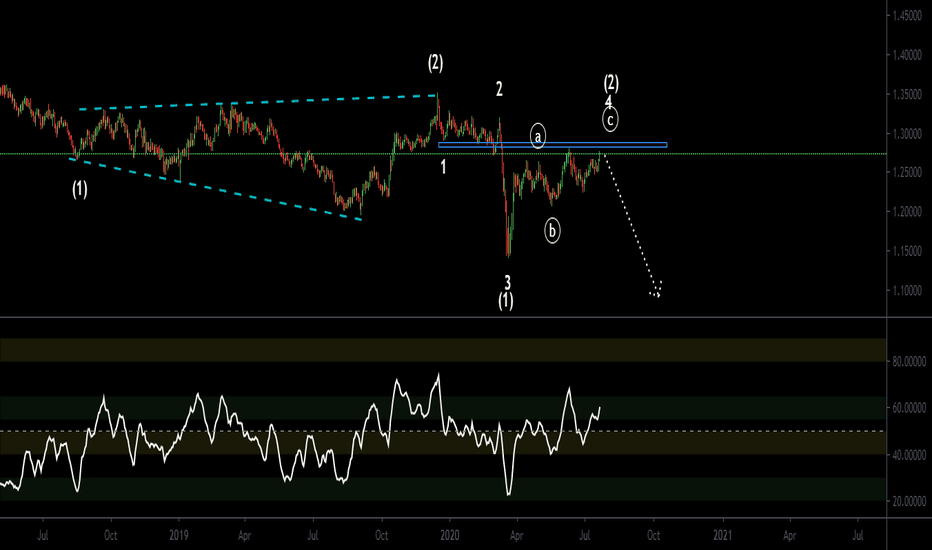The height and width of the screenshot is (550, 932).
Task: Select the blue resistance rectangle drawing
Action: tap(553, 144)
